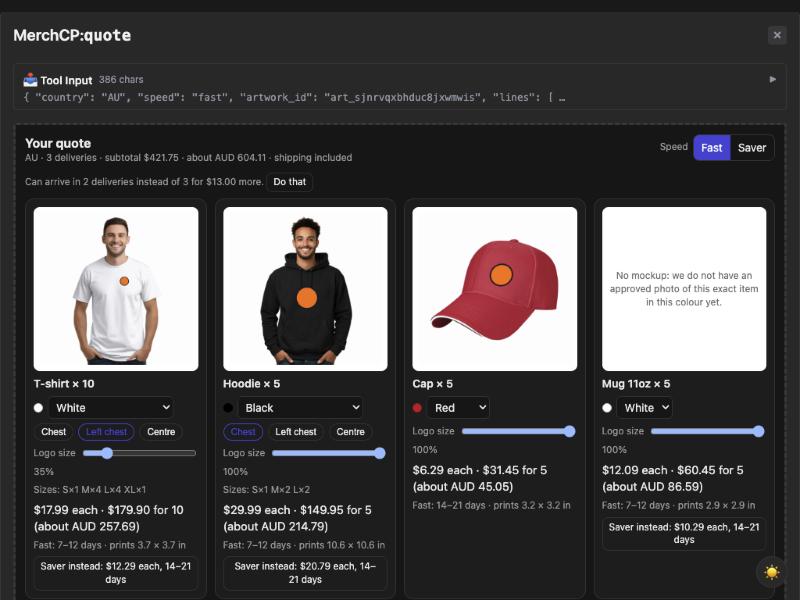
Task: Select Centre placement for the Hoodie
Action: [x=351, y=432]
